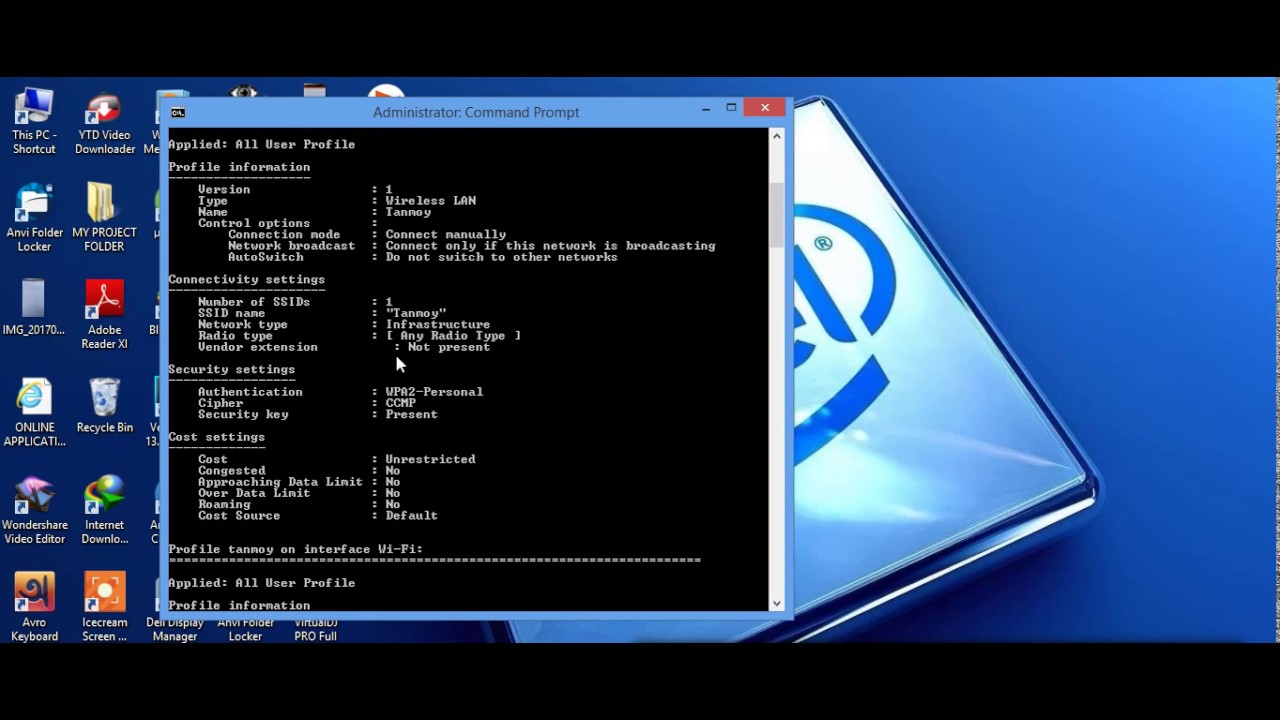
Task: Click the text "WPA2-Personal"
Action: tap(434, 392)
